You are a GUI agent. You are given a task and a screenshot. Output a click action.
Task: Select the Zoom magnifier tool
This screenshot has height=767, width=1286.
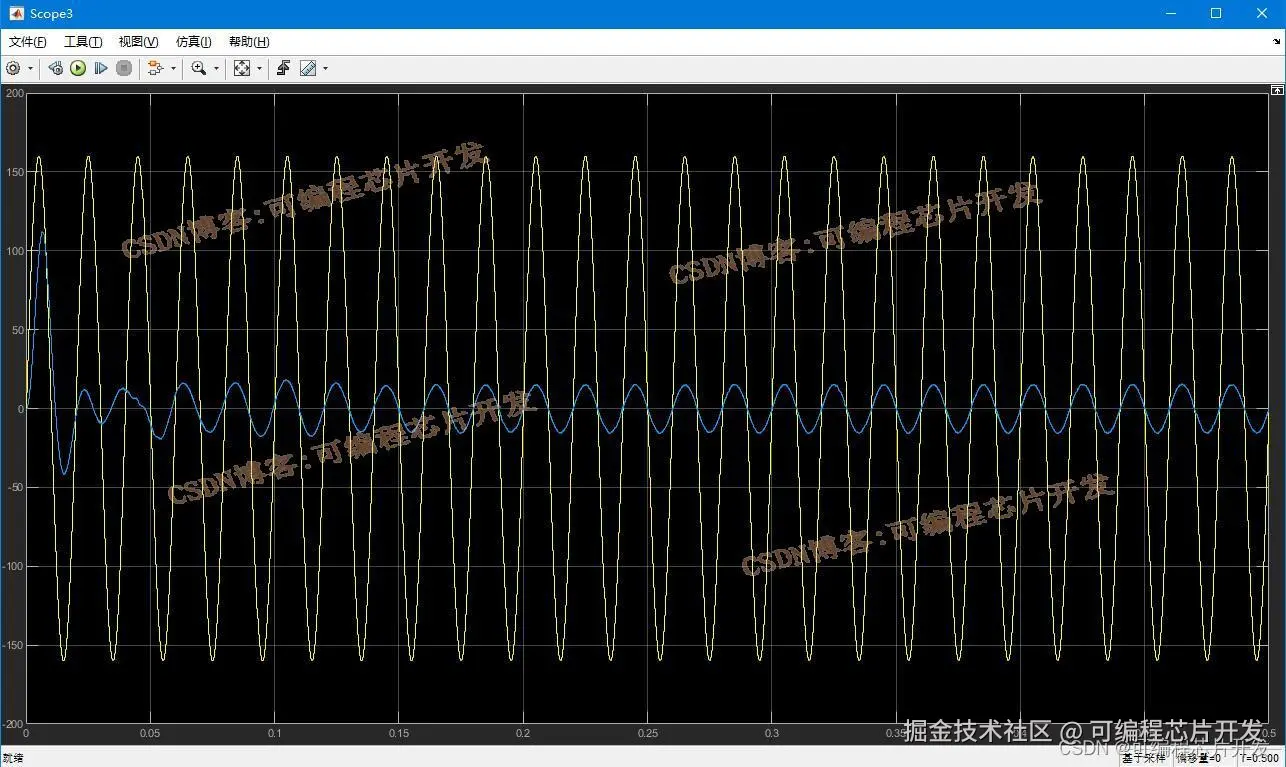[199, 68]
